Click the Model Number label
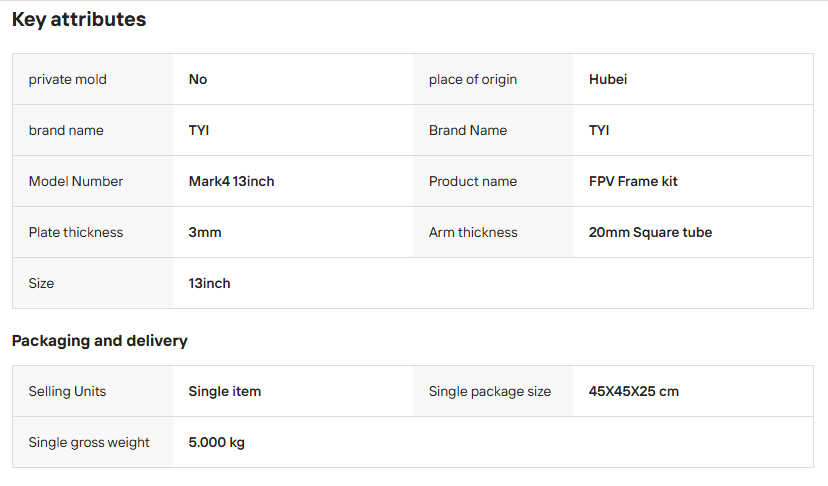 tap(76, 181)
